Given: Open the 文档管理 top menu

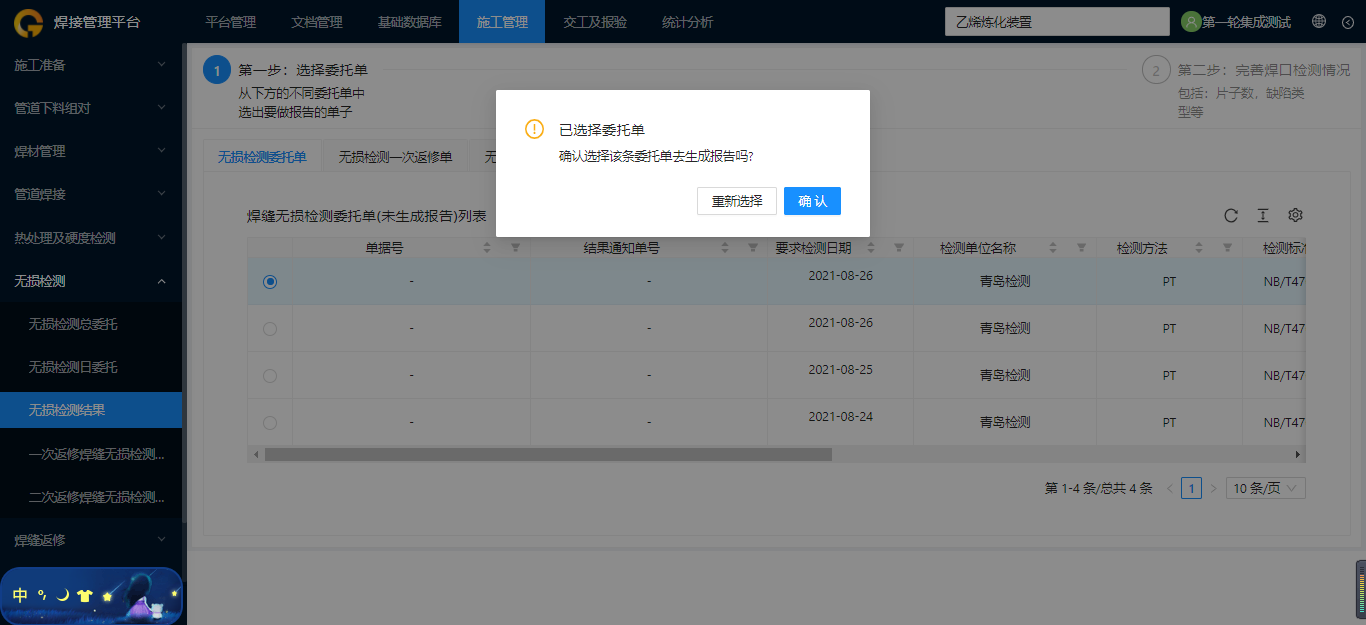Looking at the screenshot, I should (x=316, y=22).
